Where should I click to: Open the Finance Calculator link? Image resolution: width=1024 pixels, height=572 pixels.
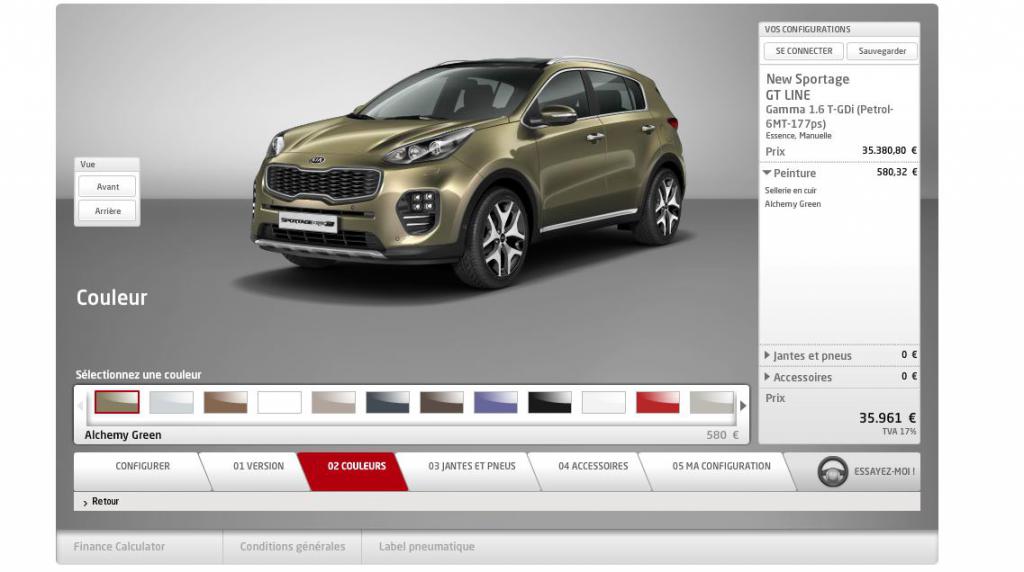(x=119, y=547)
